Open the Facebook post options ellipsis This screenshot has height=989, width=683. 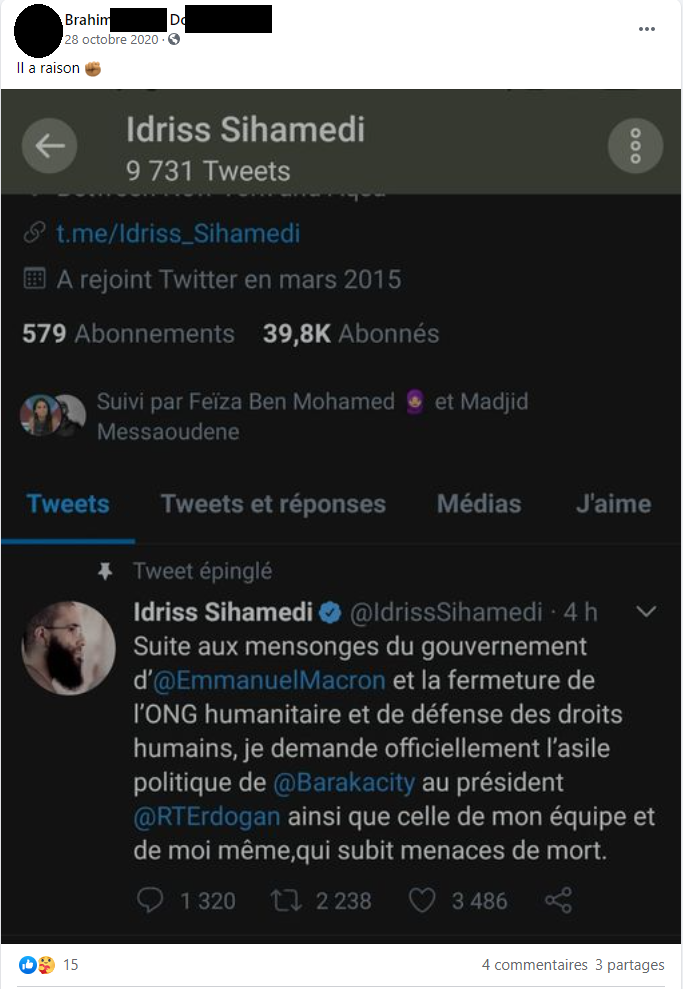pyautogui.click(x=647, y=29)
